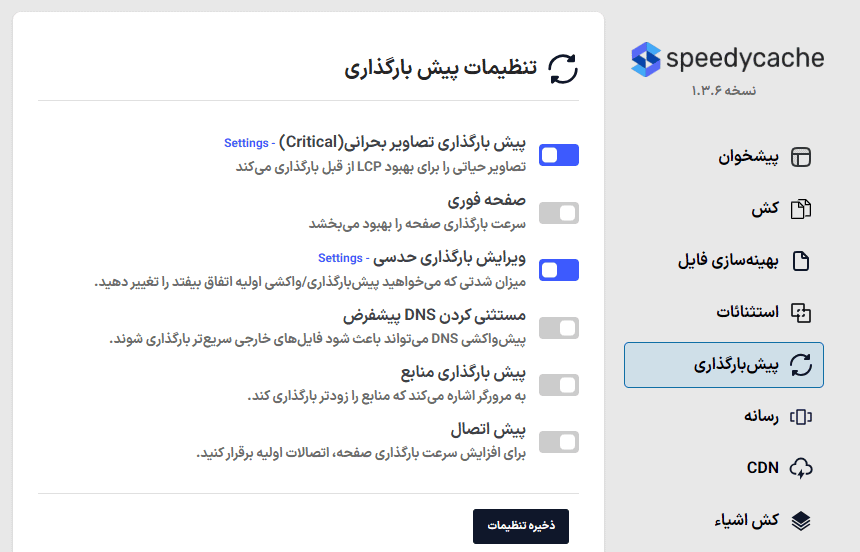Click the Cache (کش) pages icon
860x552 pixels.
click(x=801, y=209)
